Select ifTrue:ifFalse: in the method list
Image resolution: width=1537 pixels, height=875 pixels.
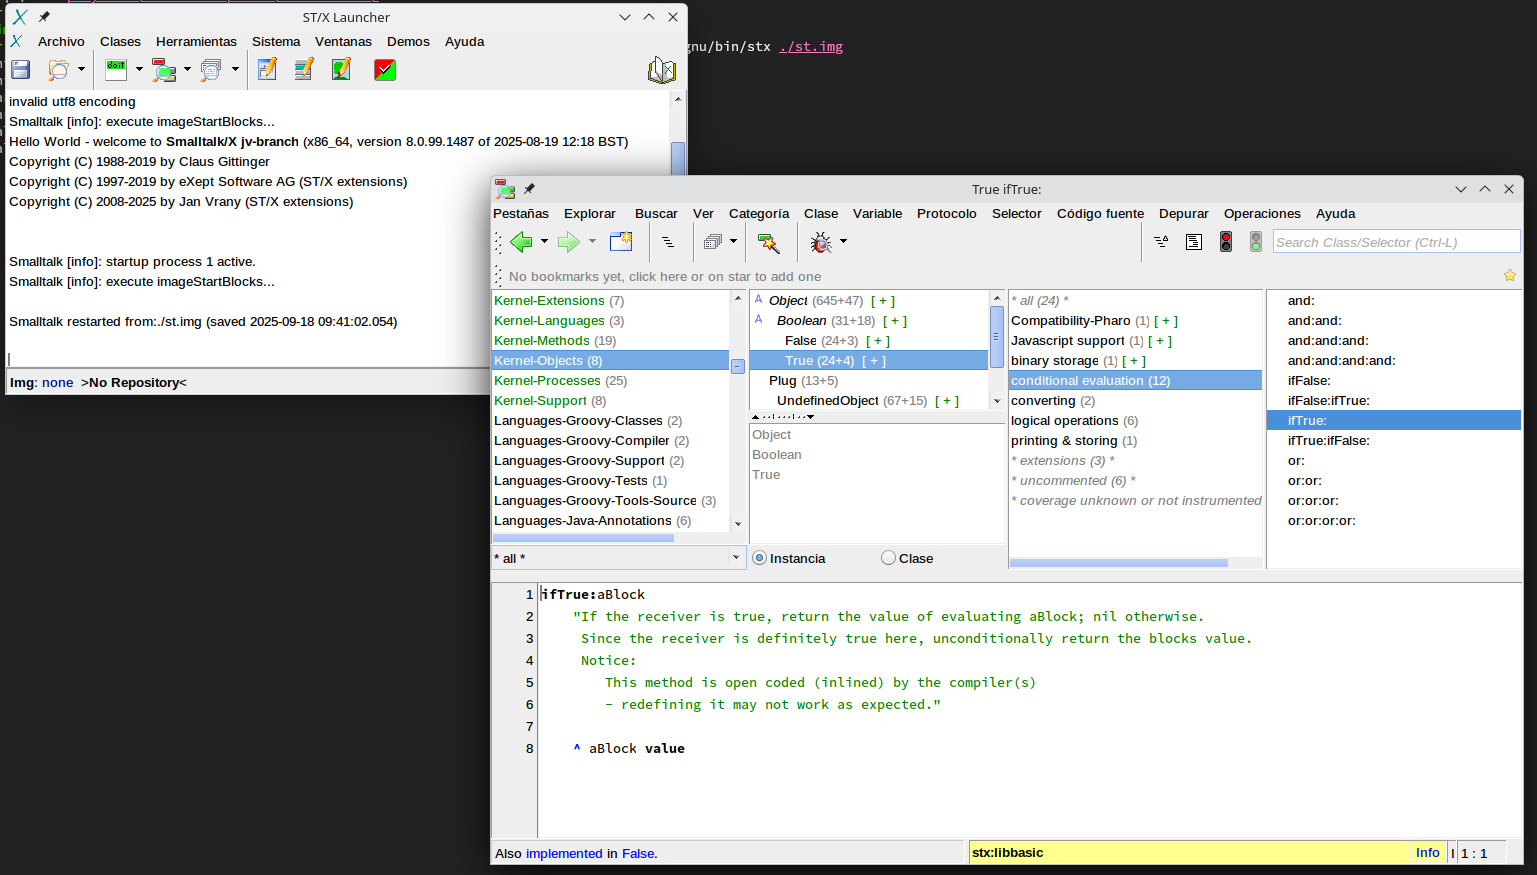coord(1328,441)
